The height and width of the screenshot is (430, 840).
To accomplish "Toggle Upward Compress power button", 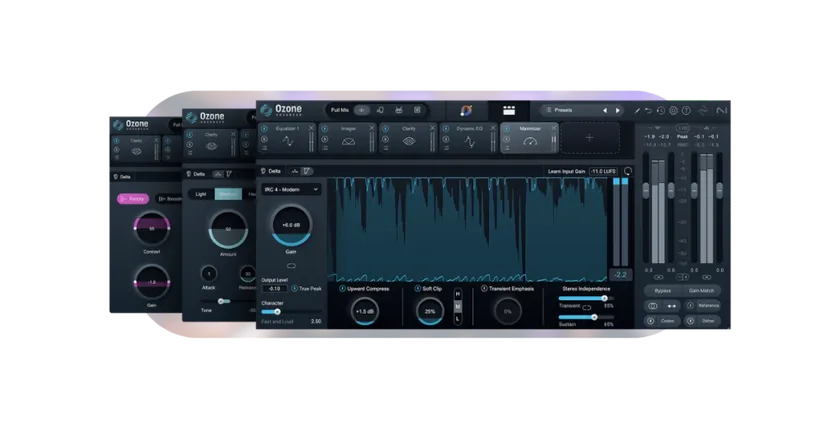I will pos(342,289).
